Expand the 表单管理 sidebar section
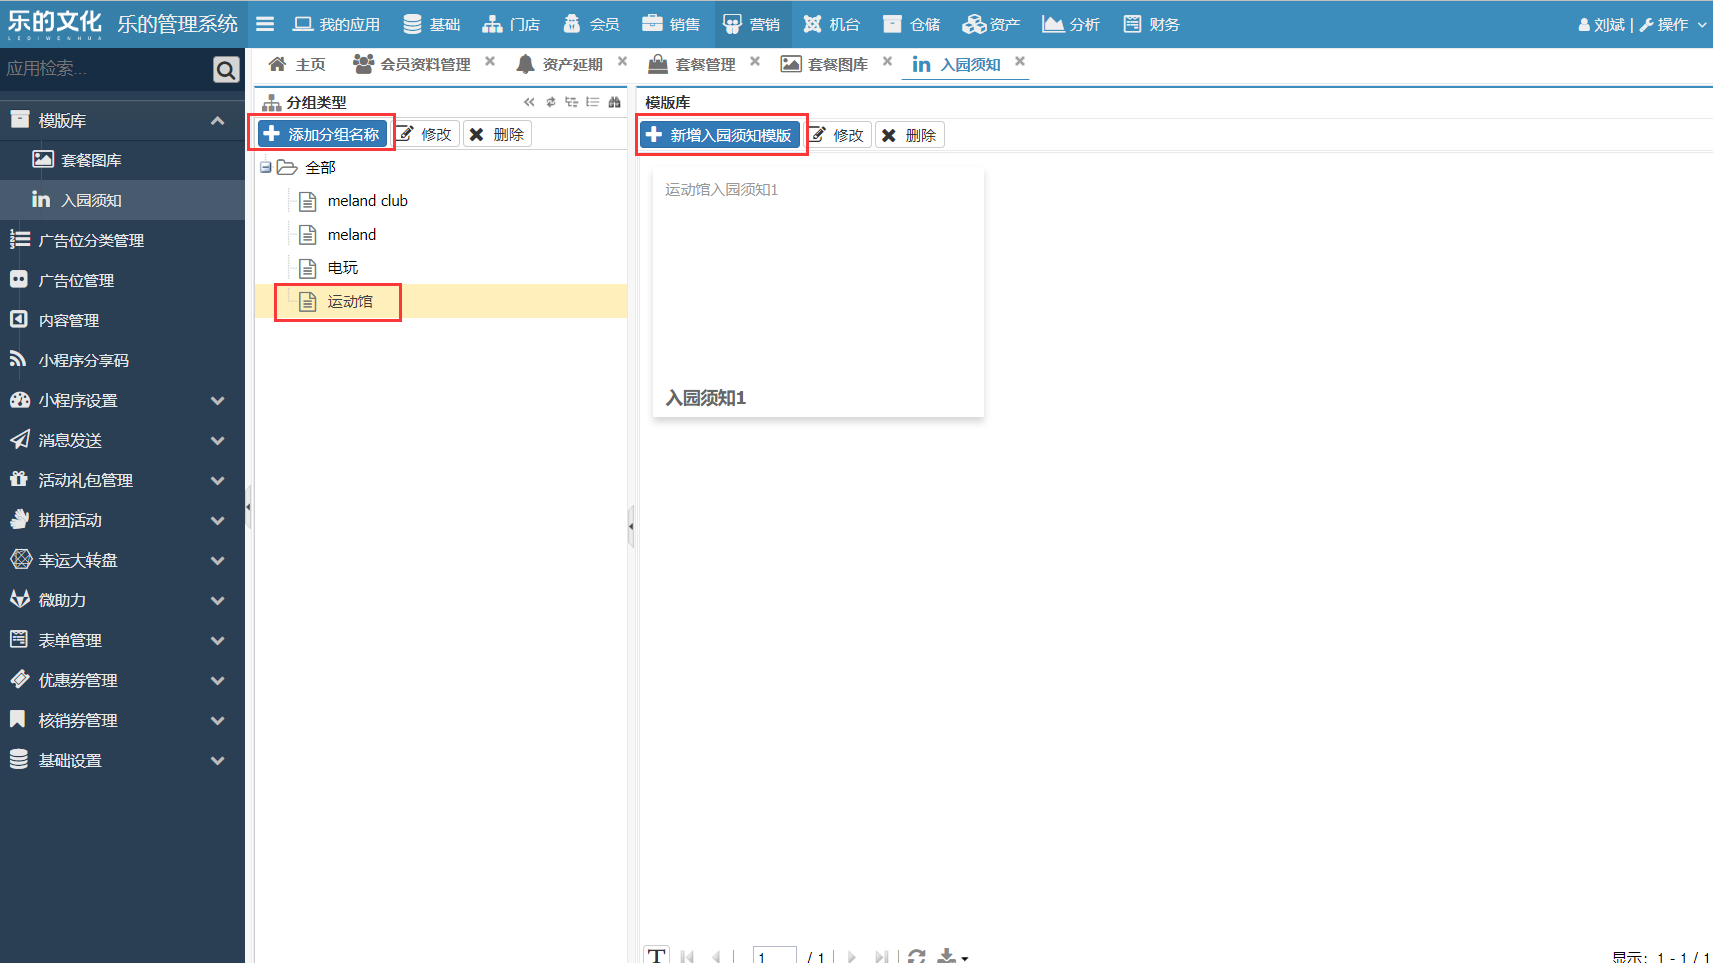Screen dimensions: 1713x963 [x=122, y=640]
